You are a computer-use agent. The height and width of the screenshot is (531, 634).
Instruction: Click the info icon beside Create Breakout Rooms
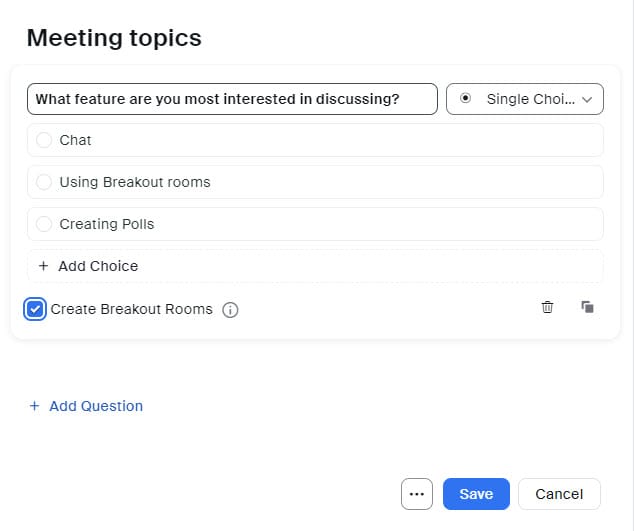pyautogui.click(x=230, y=310)
